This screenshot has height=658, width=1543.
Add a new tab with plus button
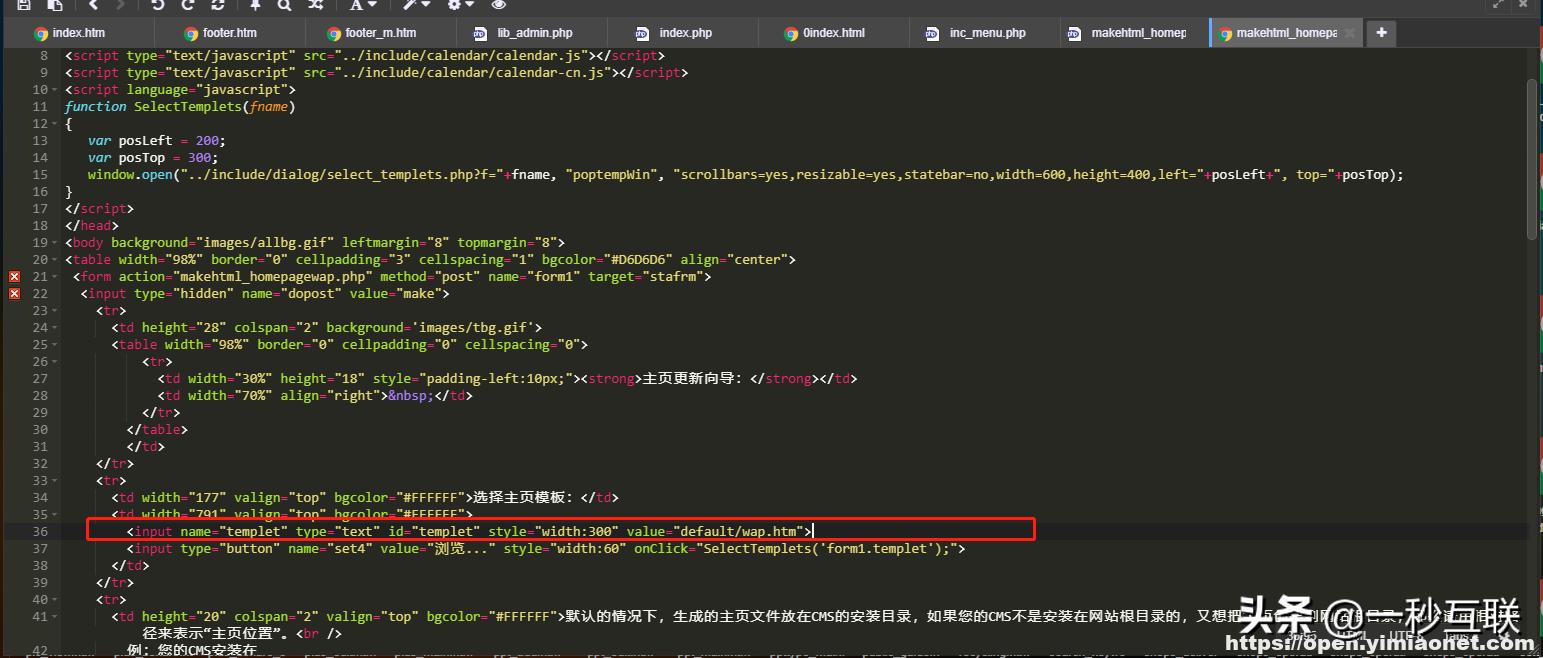pos(1381,33)
